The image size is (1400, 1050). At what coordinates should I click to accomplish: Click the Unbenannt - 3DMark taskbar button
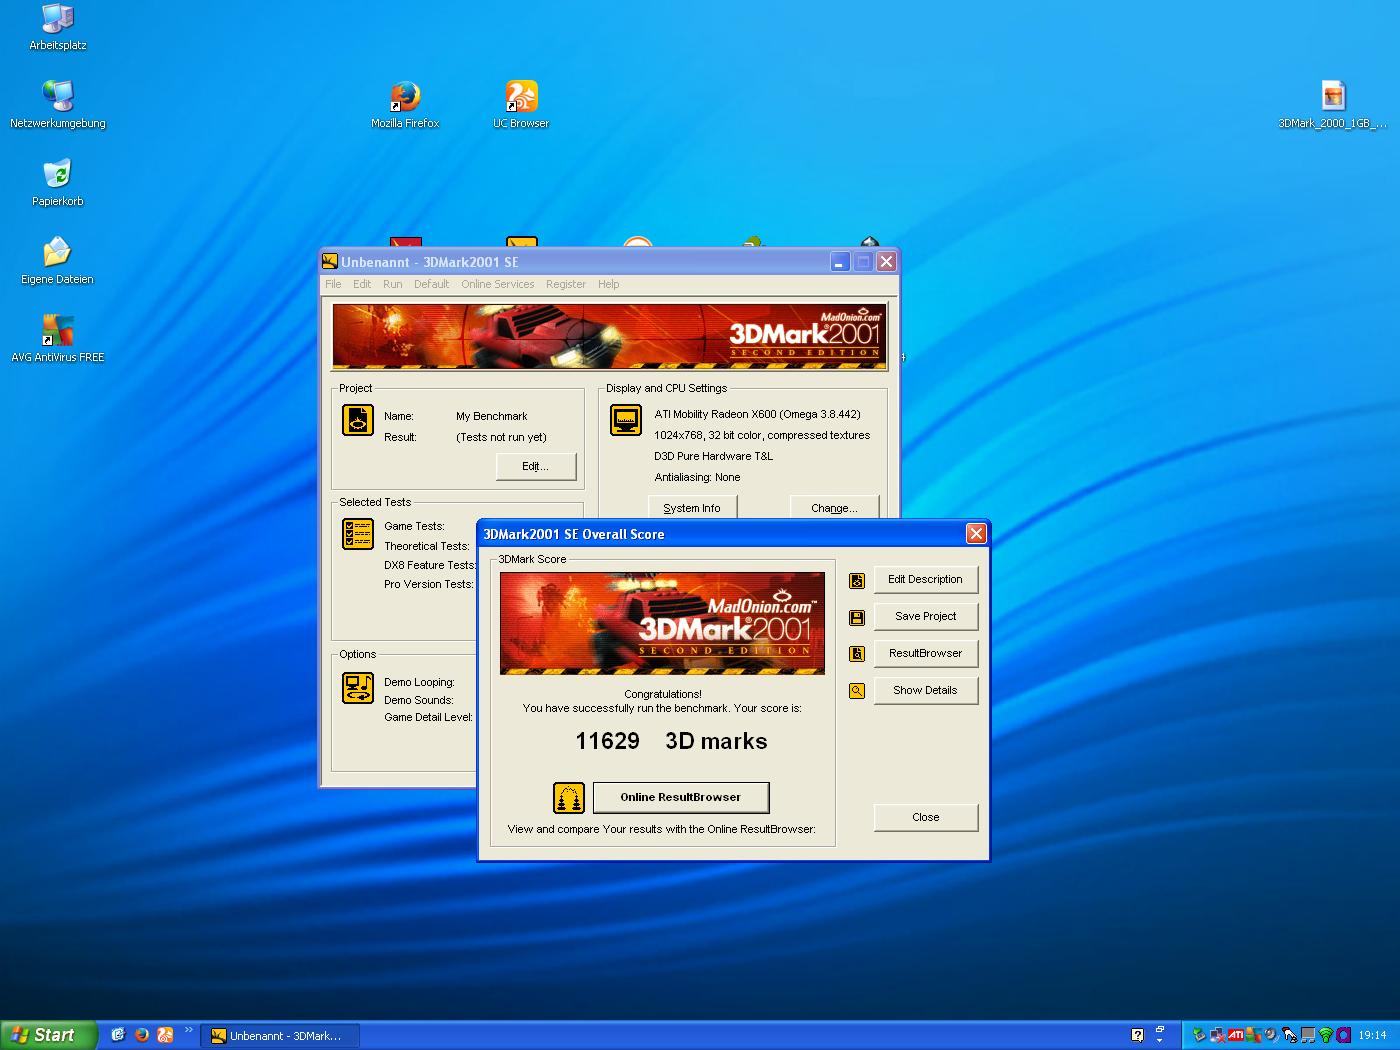pyautogui.click(x=280, y=1036)
